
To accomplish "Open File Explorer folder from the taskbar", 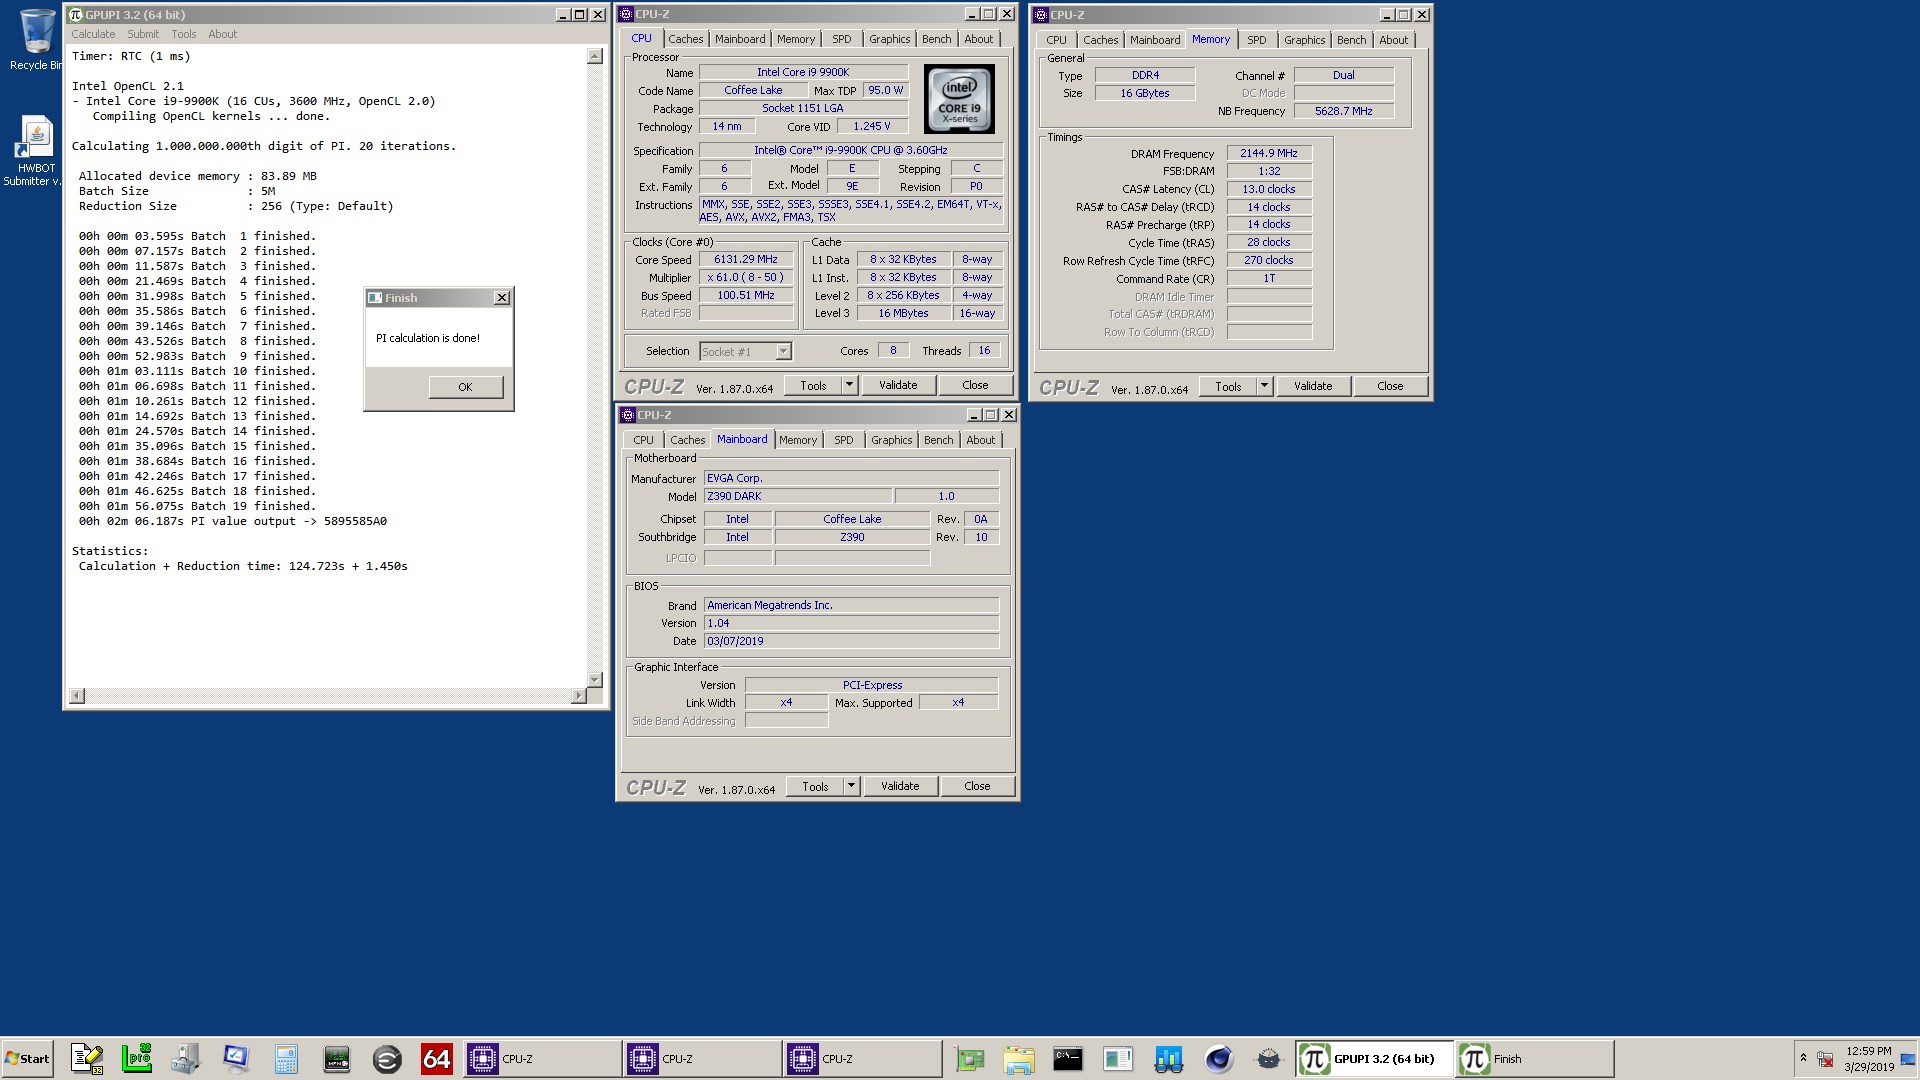I will pos(1018,1059).
